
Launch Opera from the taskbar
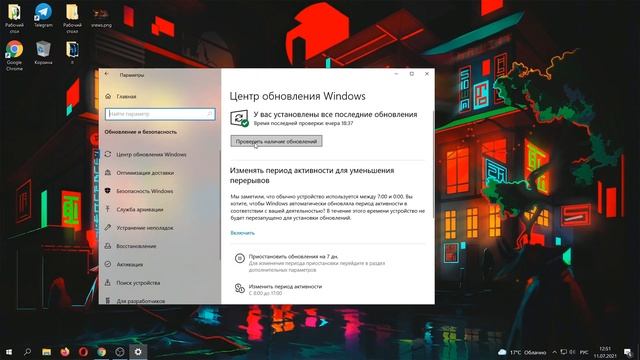83,352
